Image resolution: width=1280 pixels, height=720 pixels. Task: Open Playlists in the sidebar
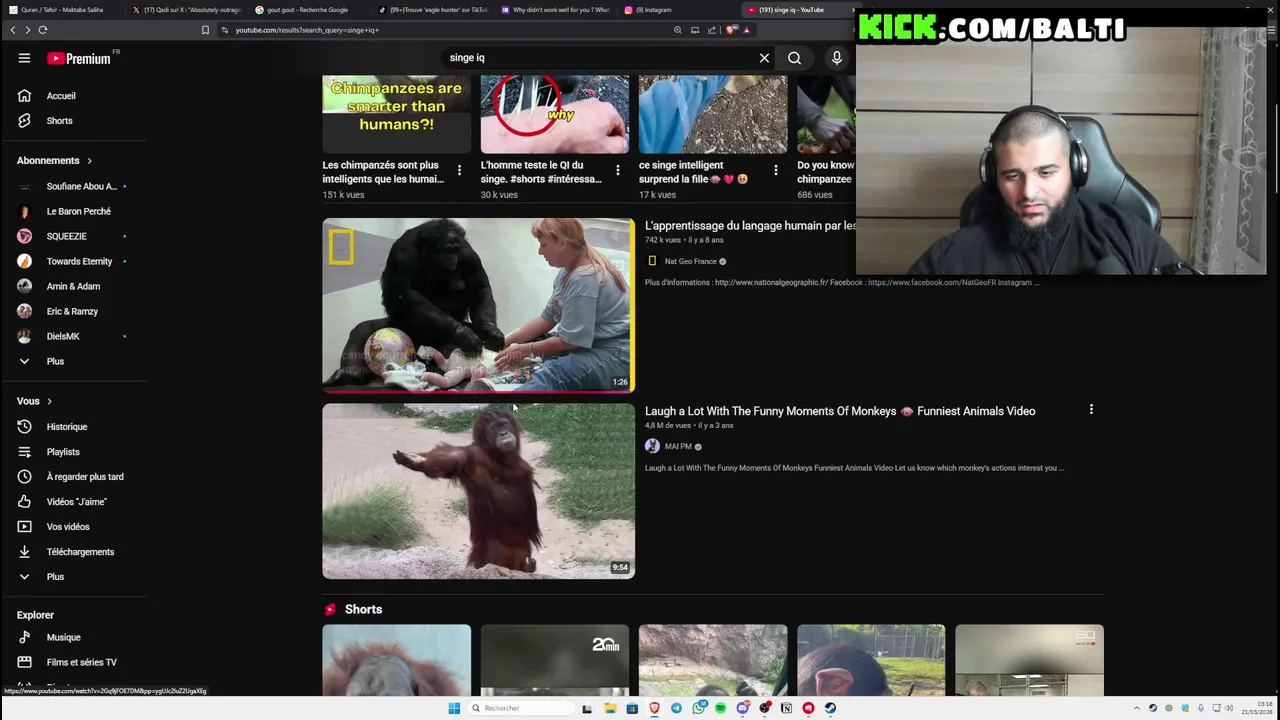tap(63, 452)
